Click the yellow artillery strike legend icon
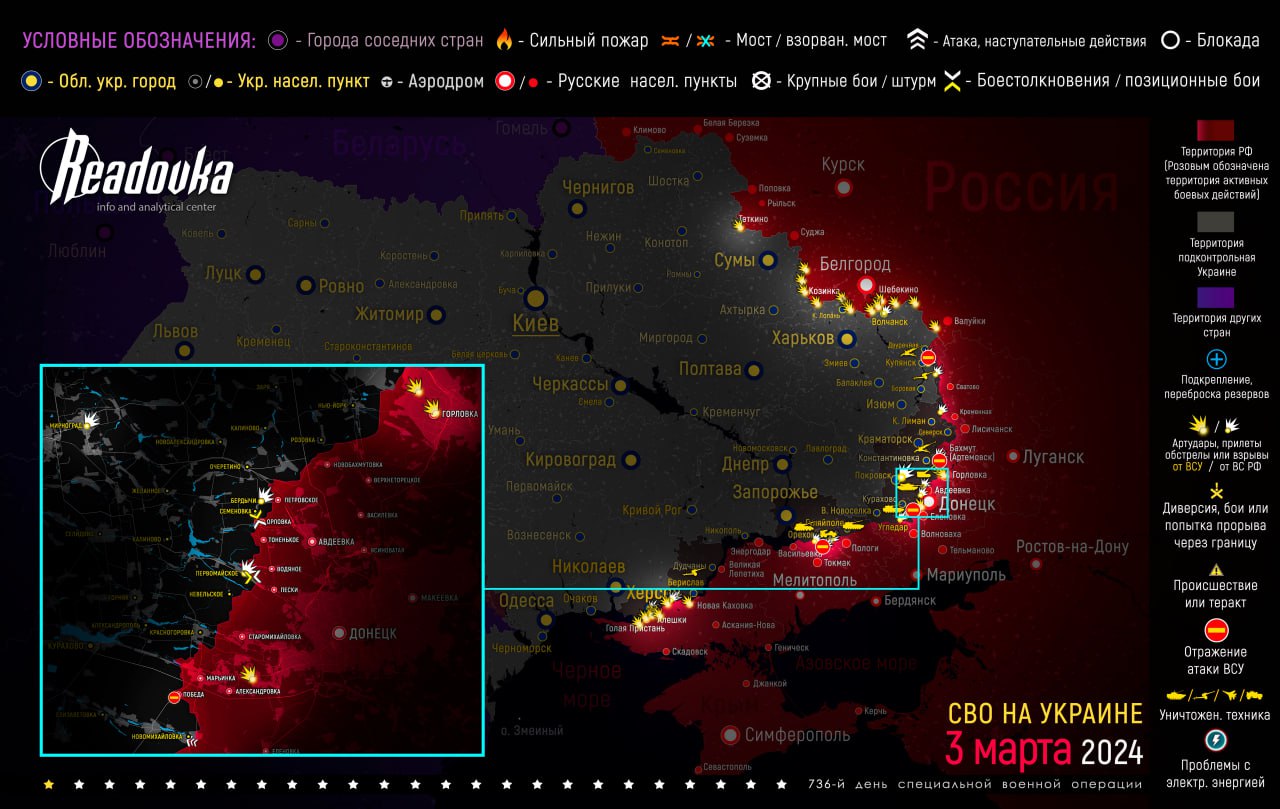The height and width of the screenshot is (809, 1280). (1198, 424)
